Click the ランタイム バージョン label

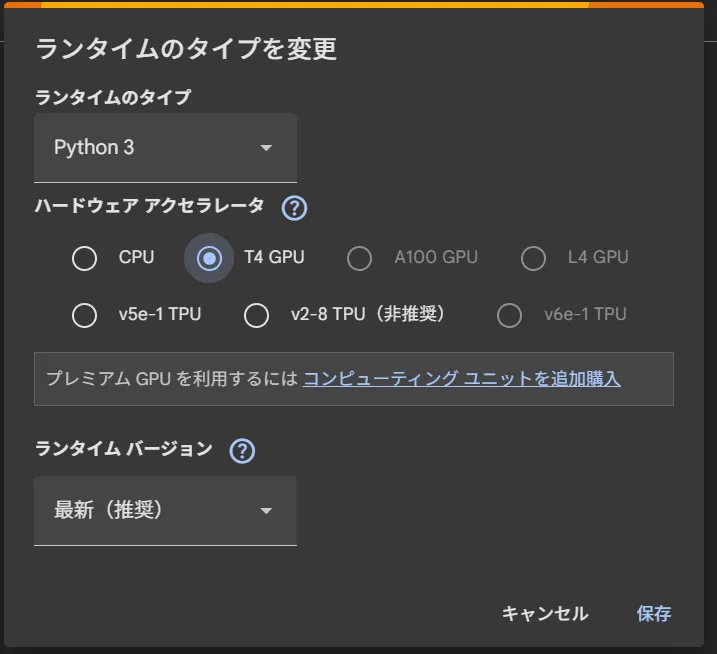(124, 449)
